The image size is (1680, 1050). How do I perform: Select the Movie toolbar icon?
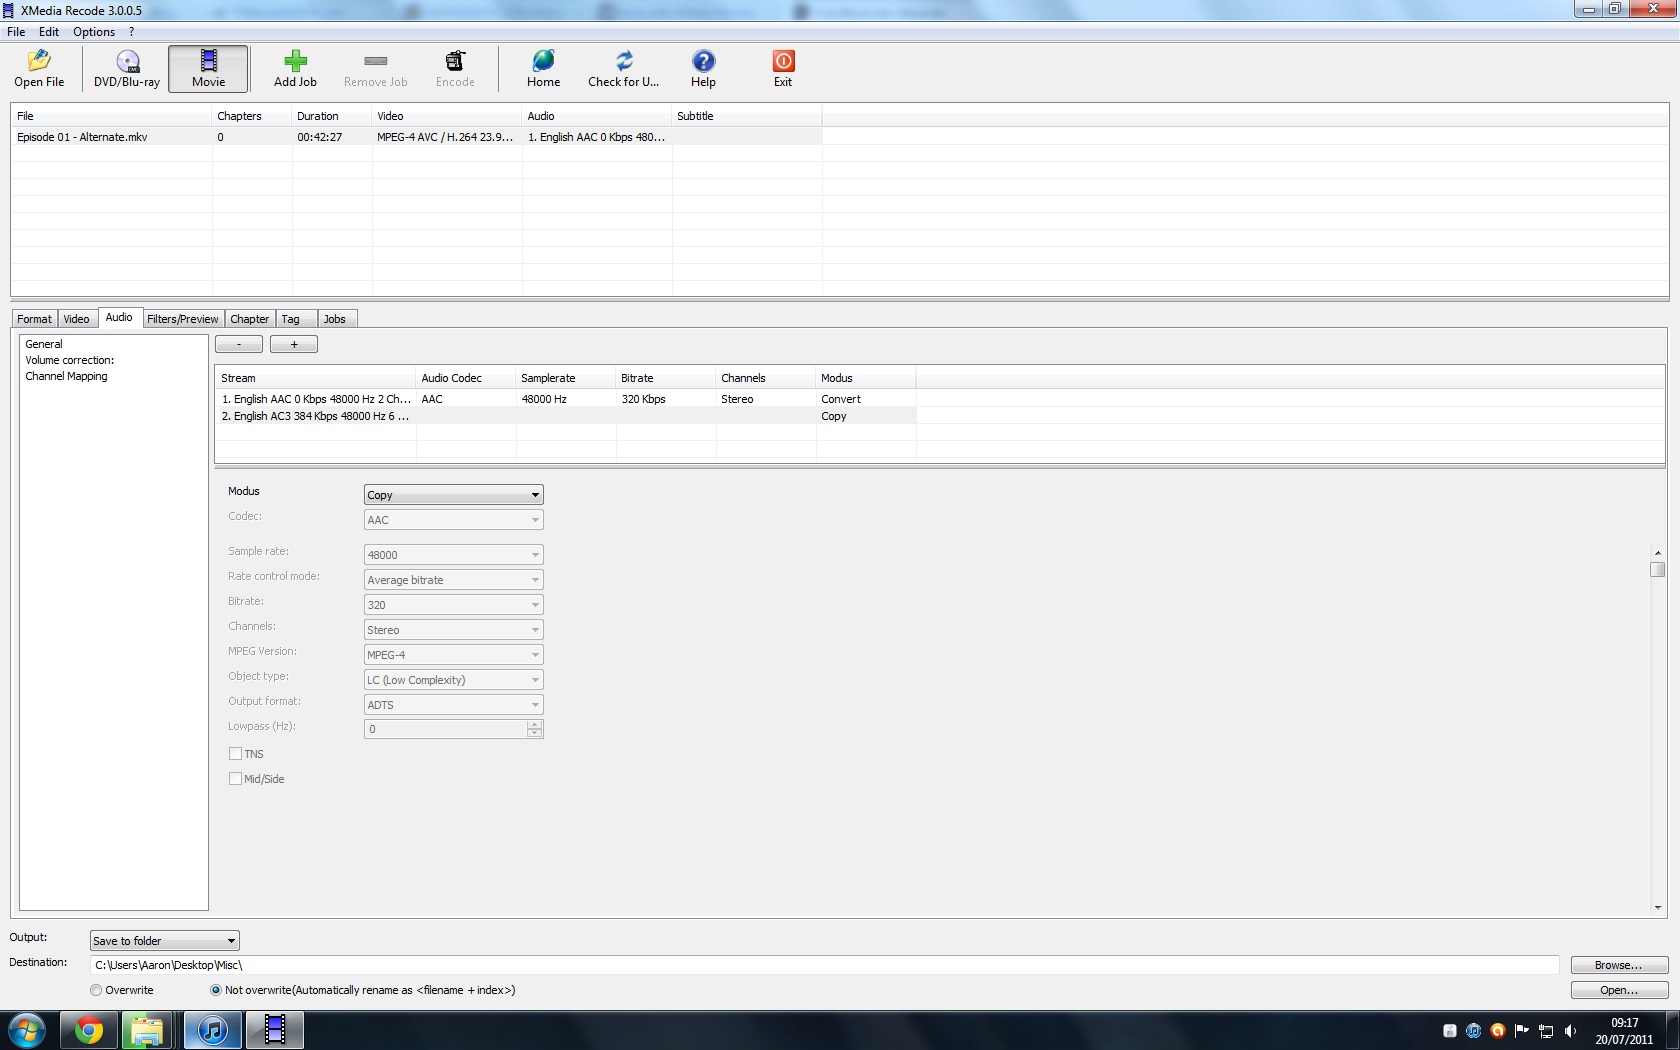click(208, 61)
